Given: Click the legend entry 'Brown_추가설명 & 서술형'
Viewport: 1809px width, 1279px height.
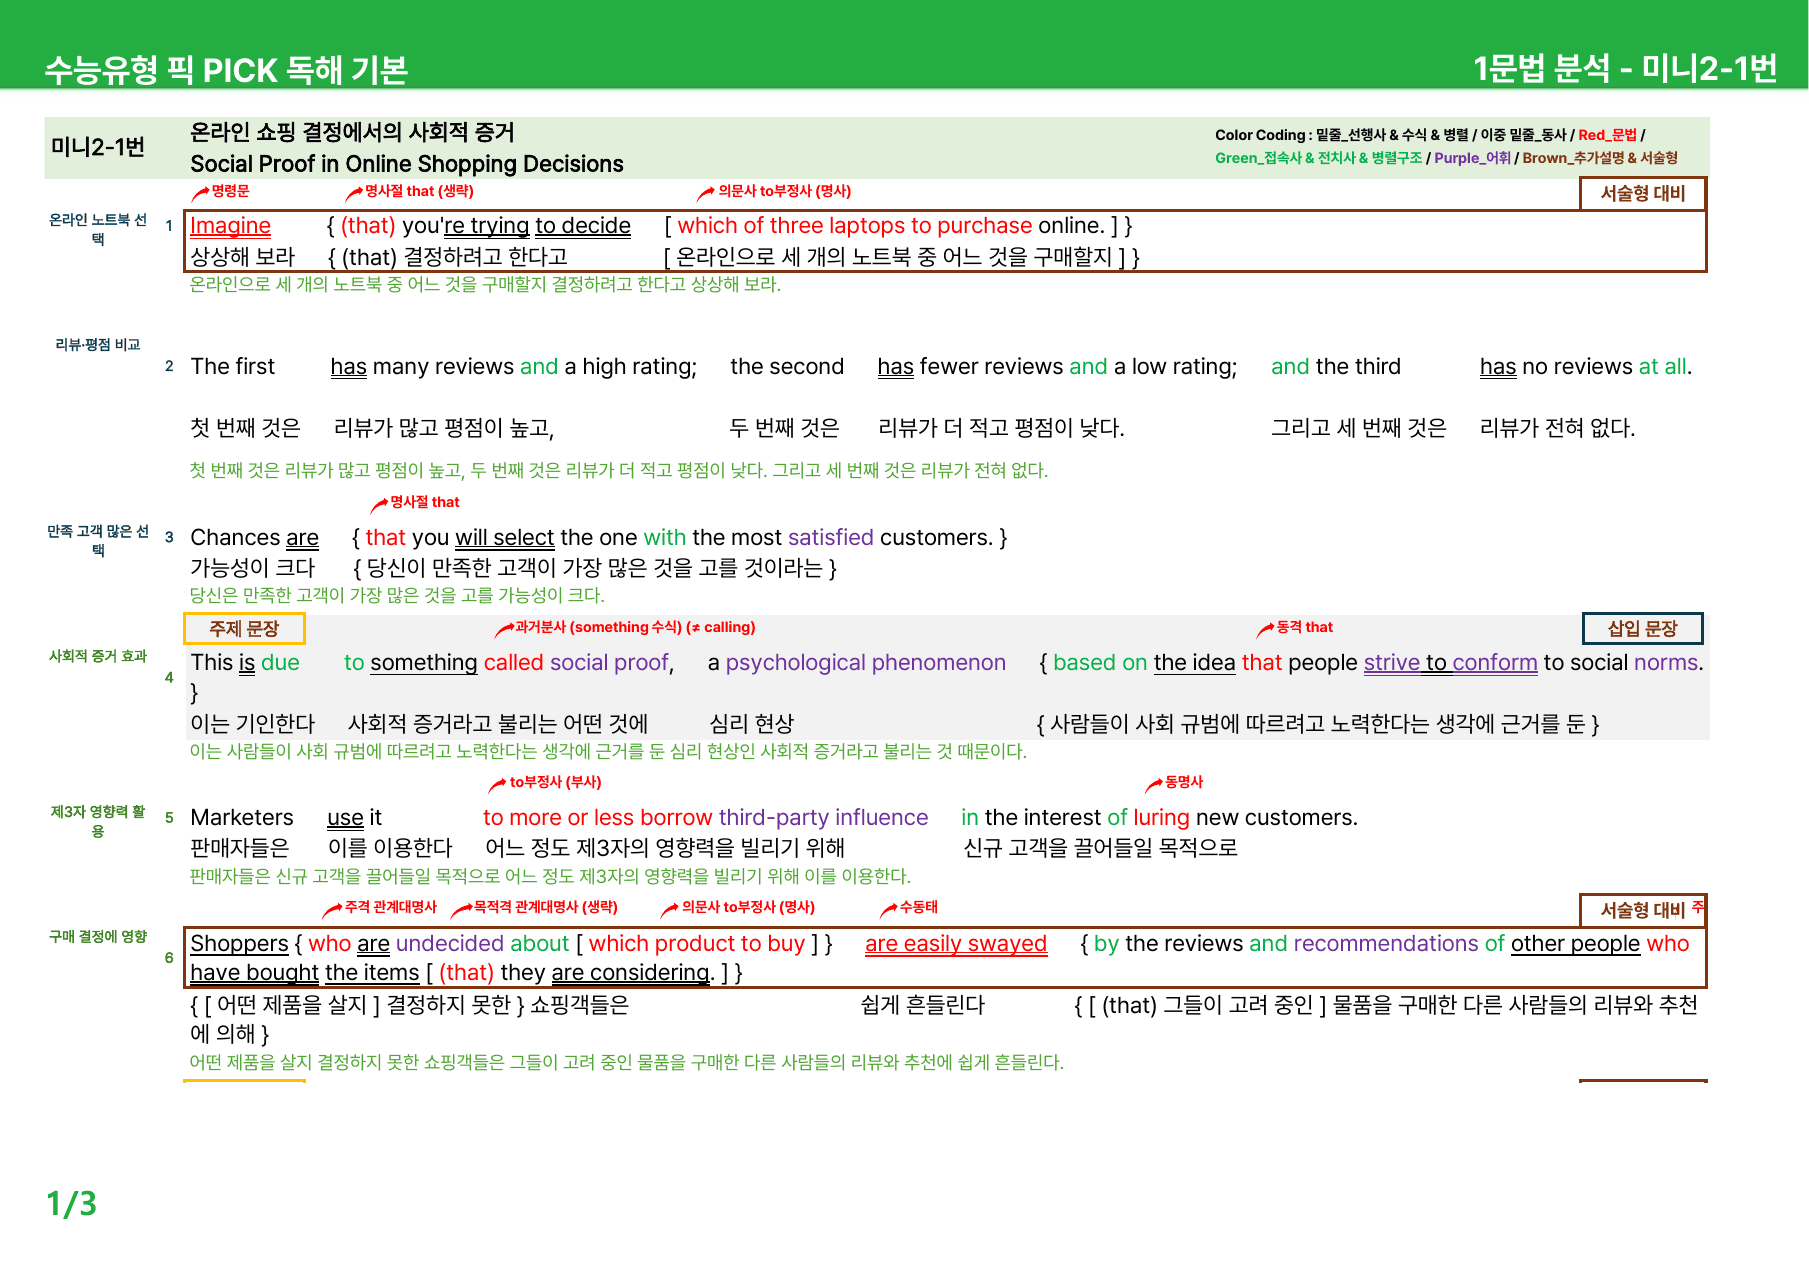Looking at the screenshot, I should [1600, 158].
